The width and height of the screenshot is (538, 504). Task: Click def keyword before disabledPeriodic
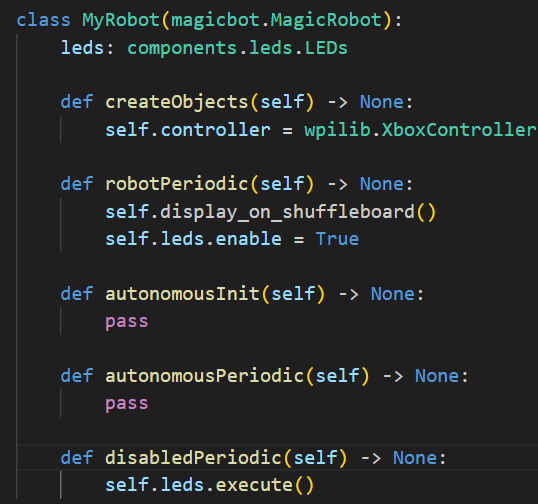(77, 458)
